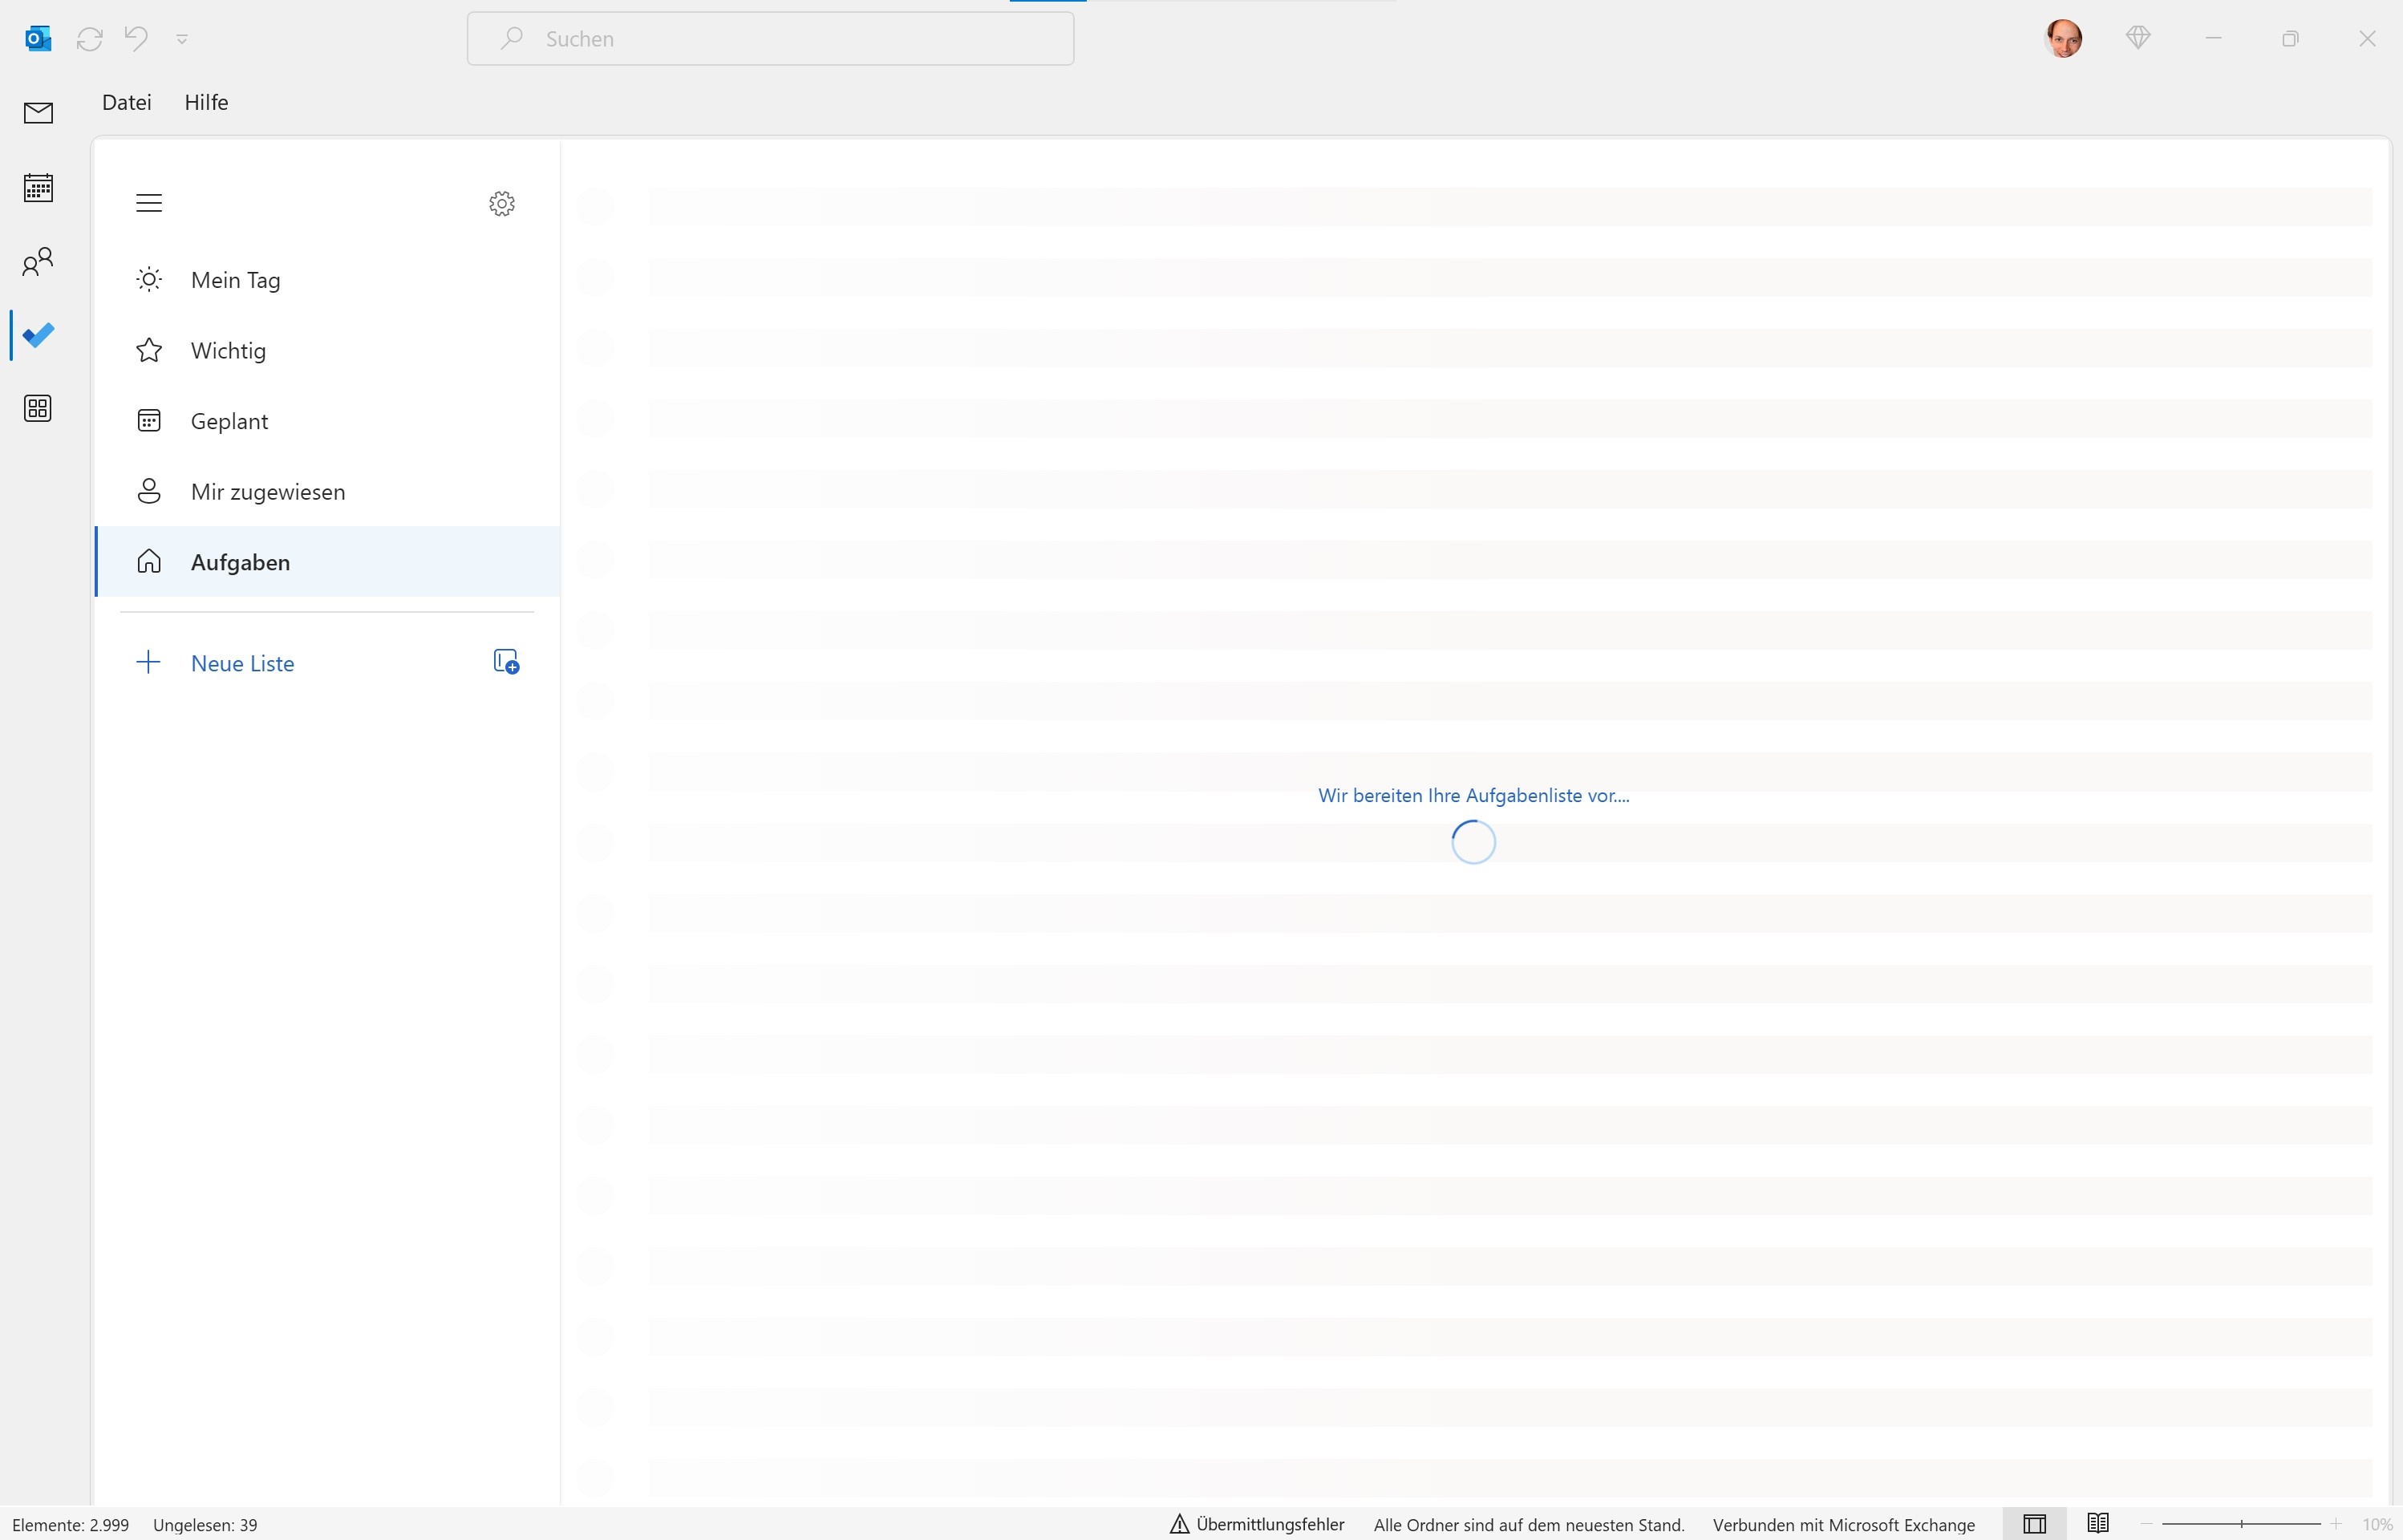
Task: Click 'Ungelesen: 39' status text
Action: click(x=205, y=1525)
